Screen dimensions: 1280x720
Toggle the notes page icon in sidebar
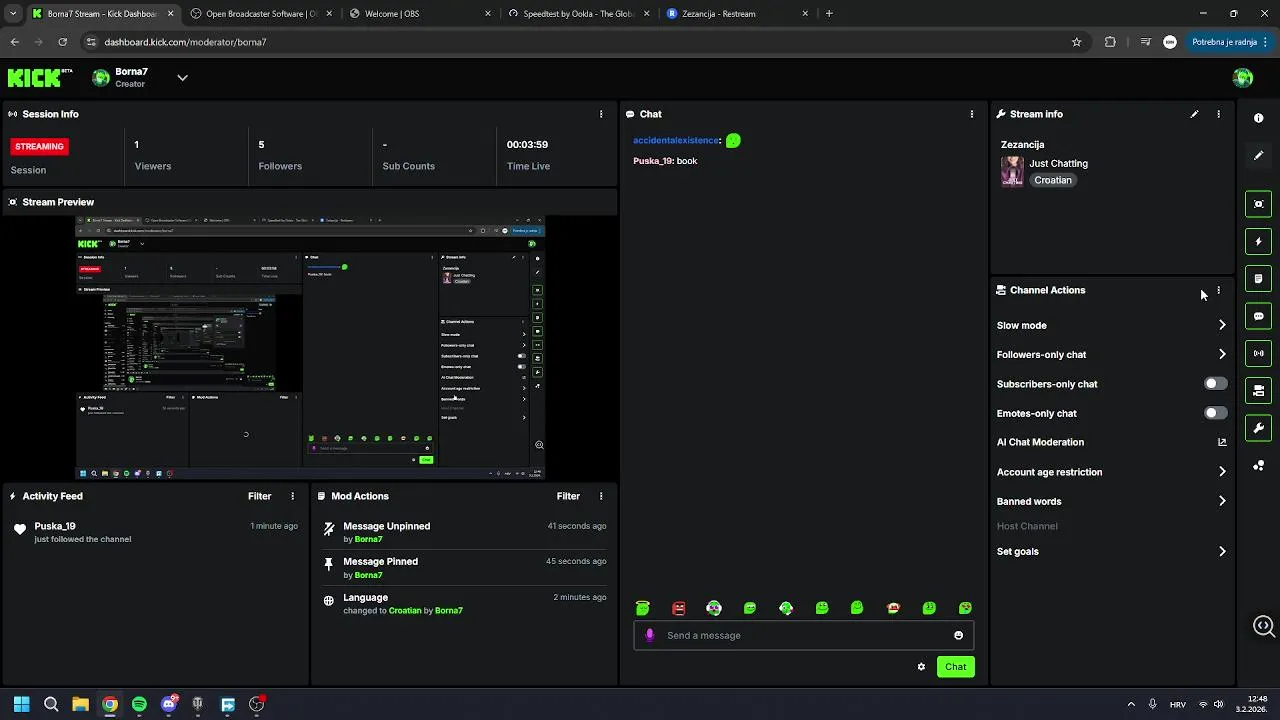[x=1258, y=279]
